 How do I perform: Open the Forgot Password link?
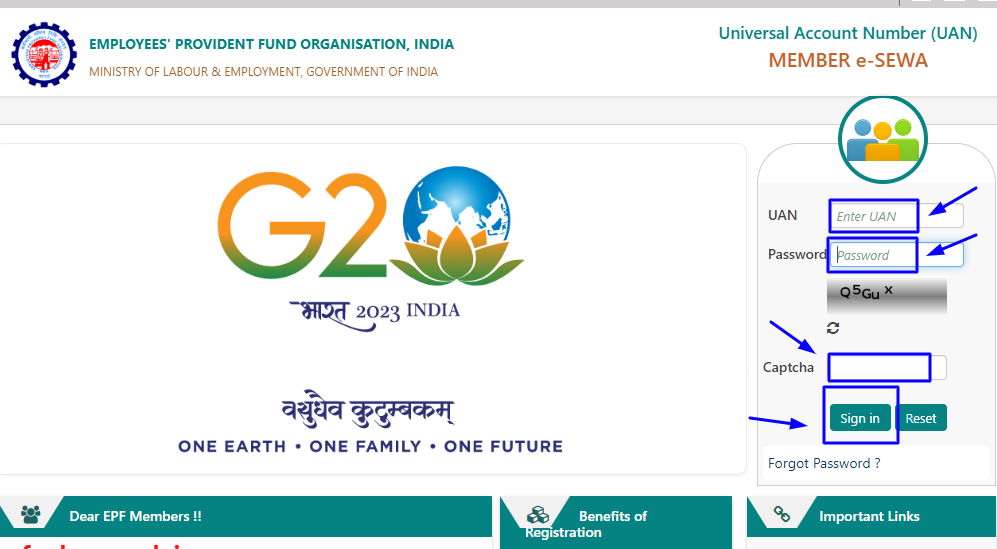coord(824,463)
